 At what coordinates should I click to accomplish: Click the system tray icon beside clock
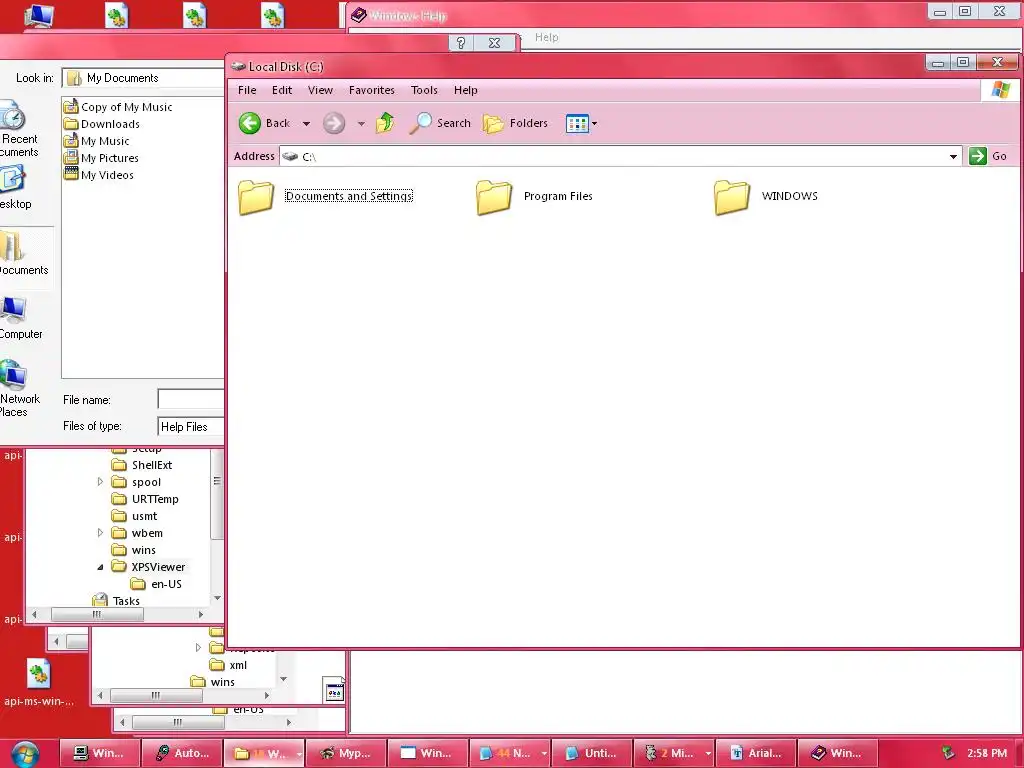(x=948, y=753)
